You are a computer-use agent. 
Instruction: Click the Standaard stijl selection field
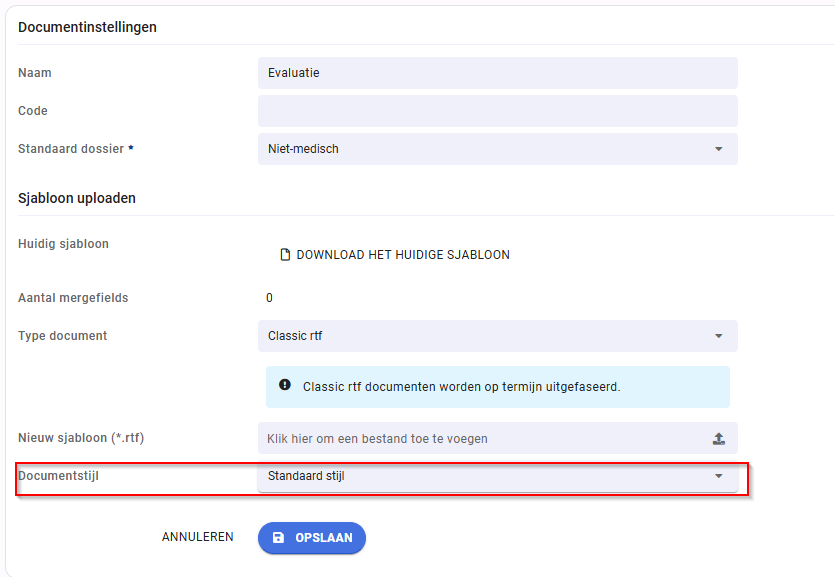pos(498,476)
